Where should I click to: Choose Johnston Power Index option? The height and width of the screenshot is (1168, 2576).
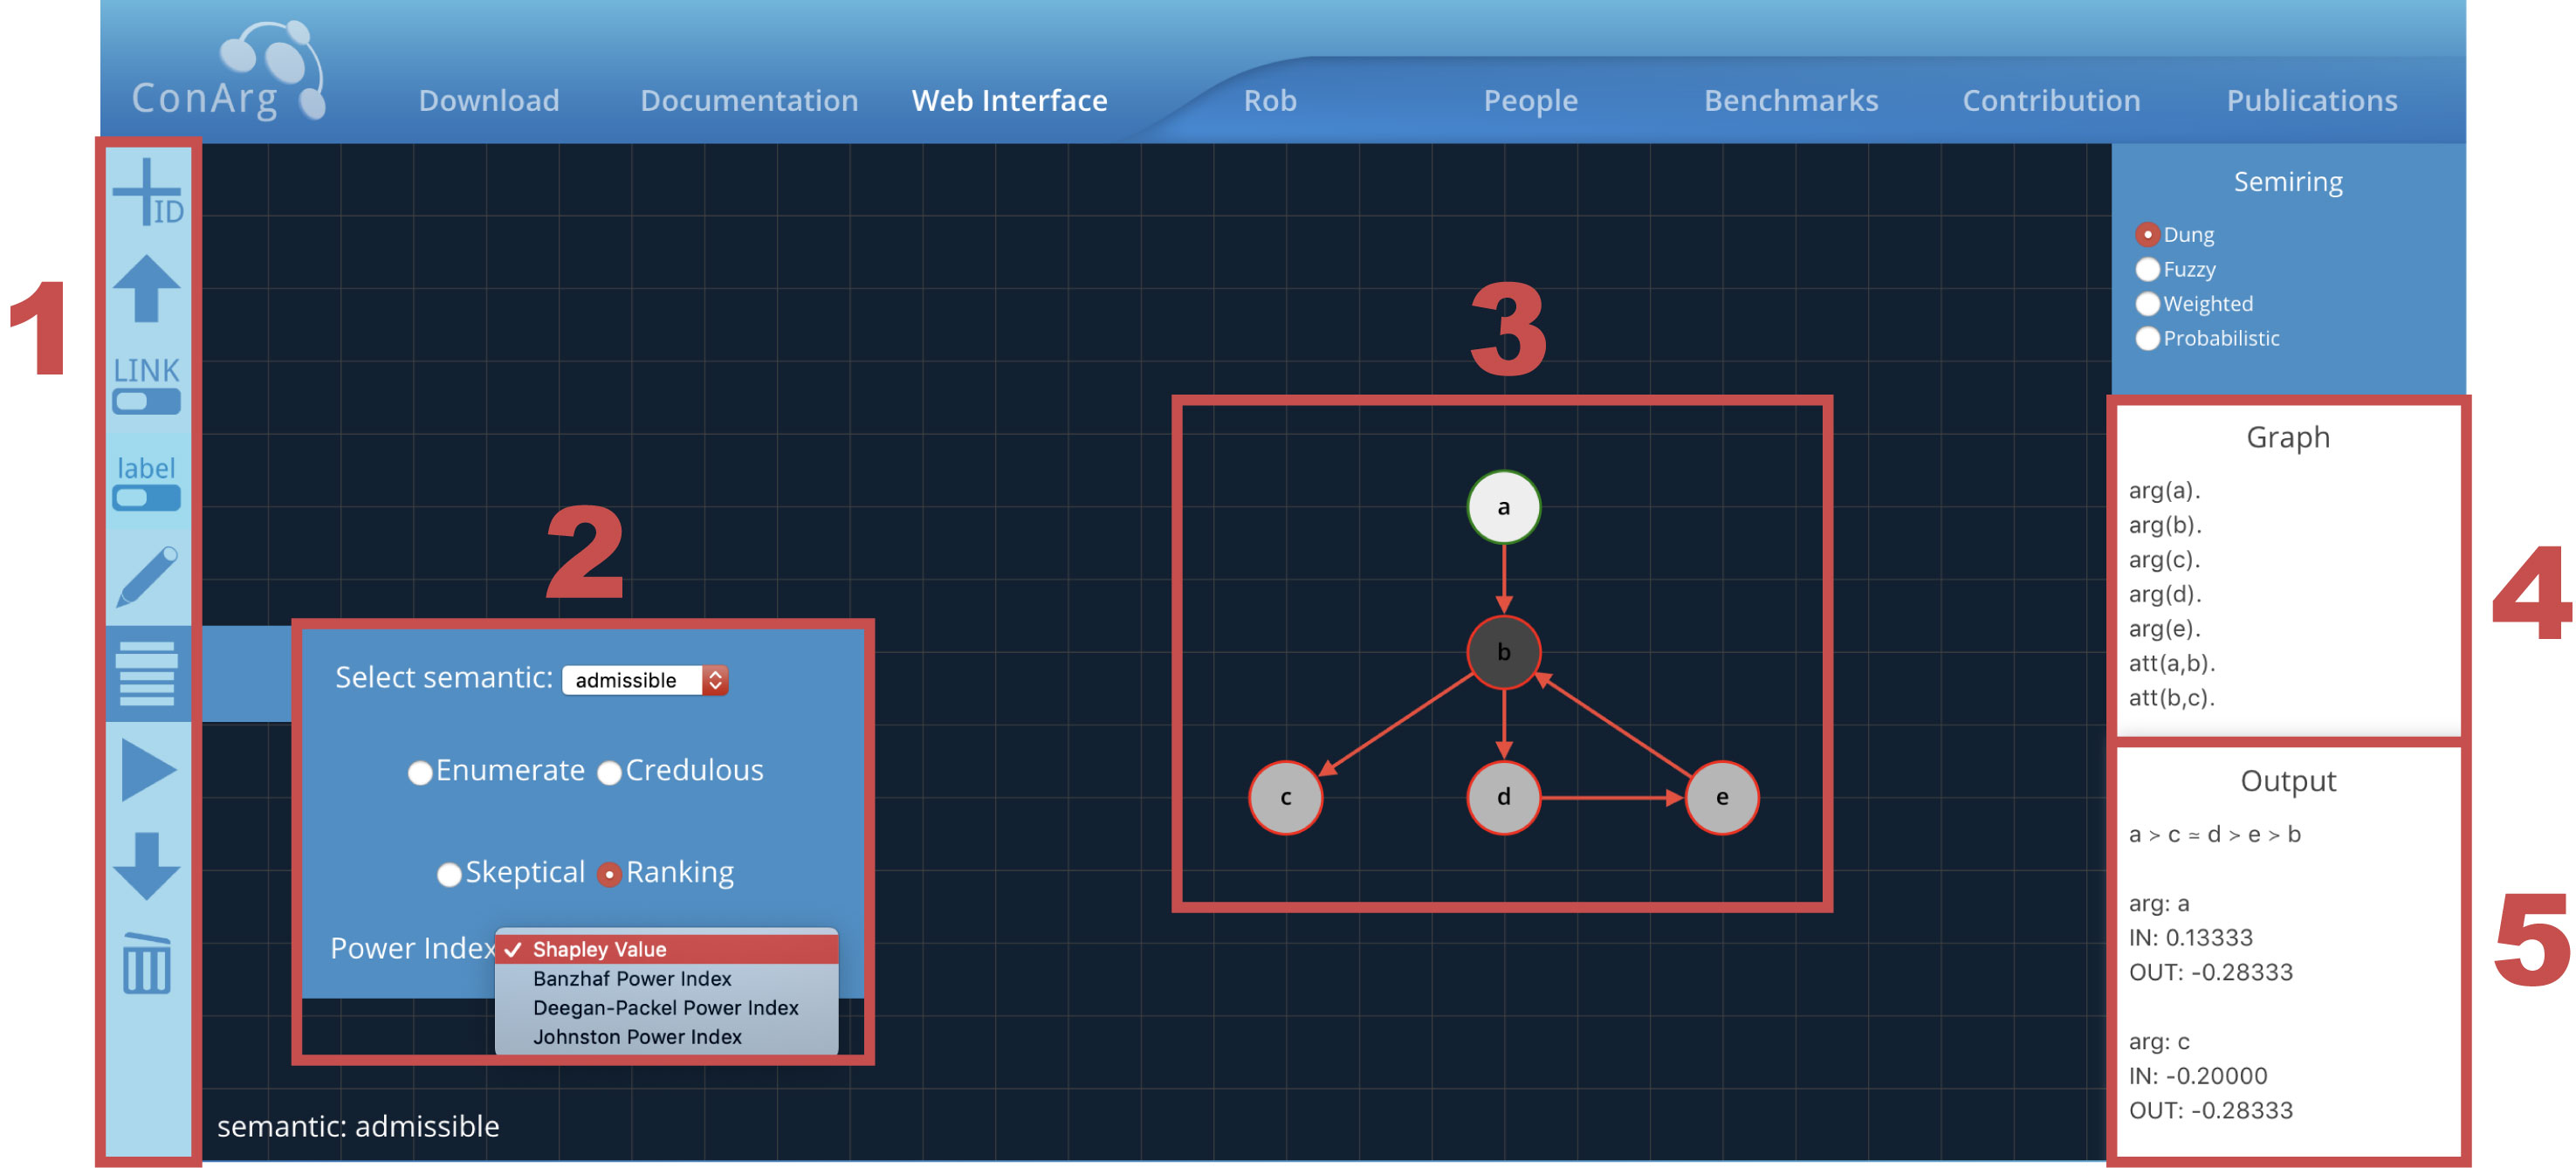[x=637, y=1037]
